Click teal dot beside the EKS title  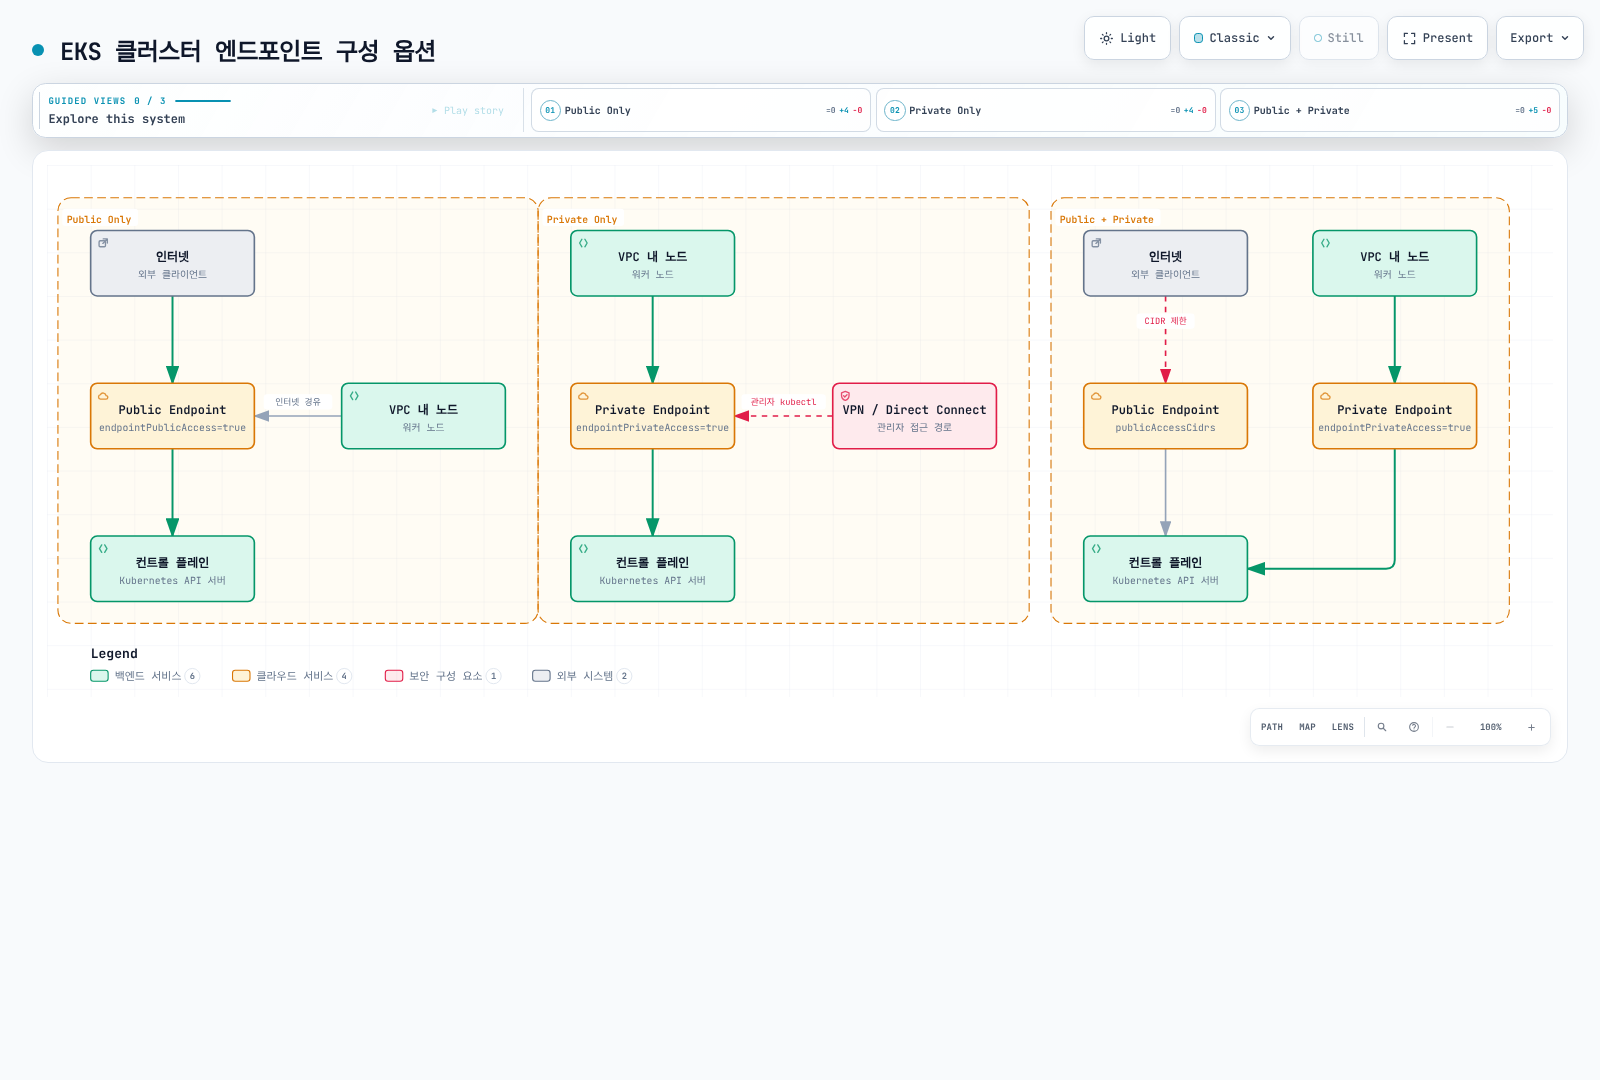38,50
